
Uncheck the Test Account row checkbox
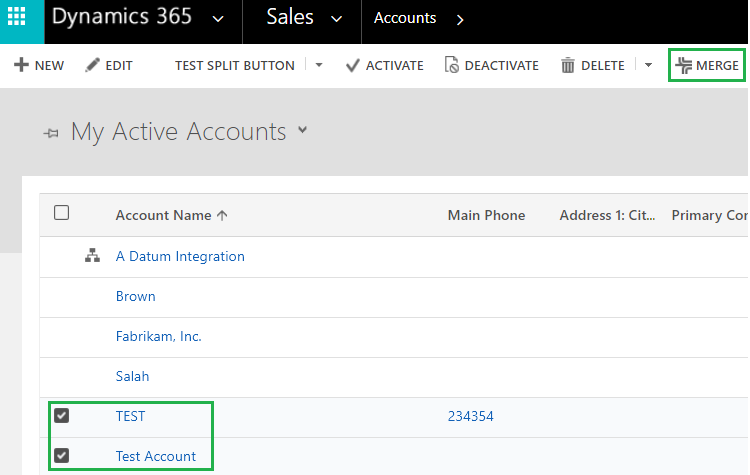(62, 455)
